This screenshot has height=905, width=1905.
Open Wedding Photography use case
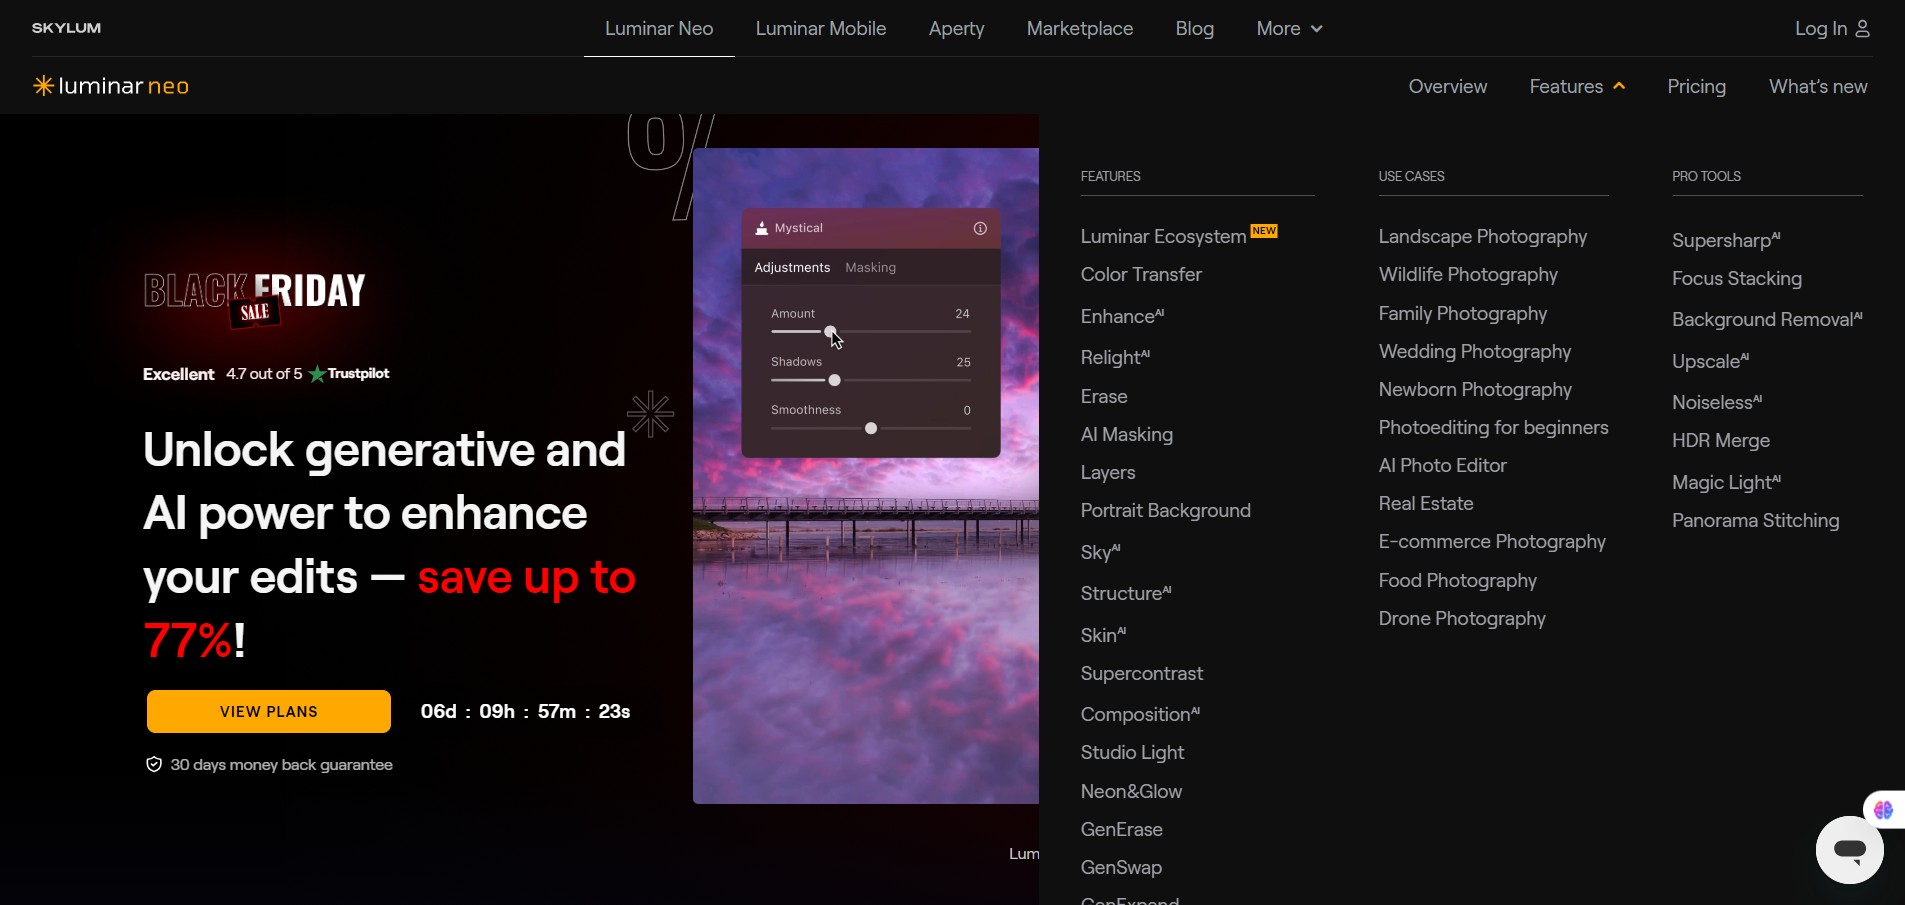(1475, 352)
